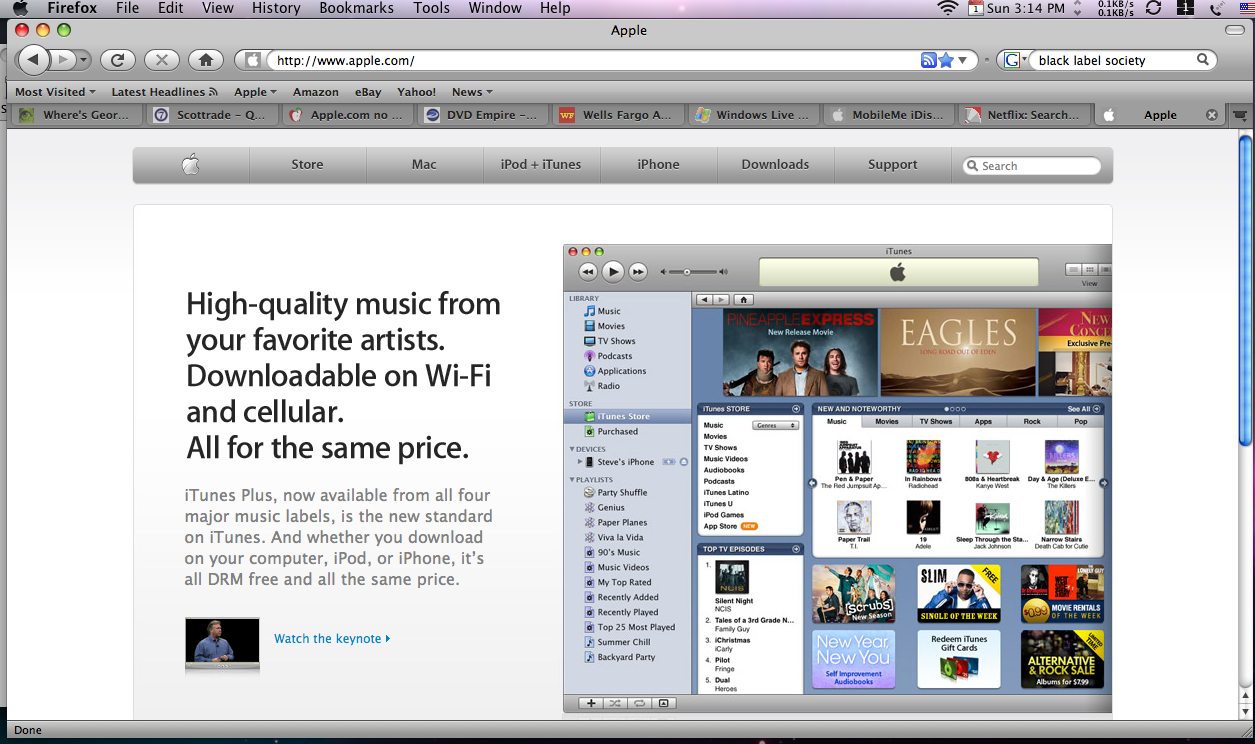
Task: Open the File menu
Action: (127, 8)
